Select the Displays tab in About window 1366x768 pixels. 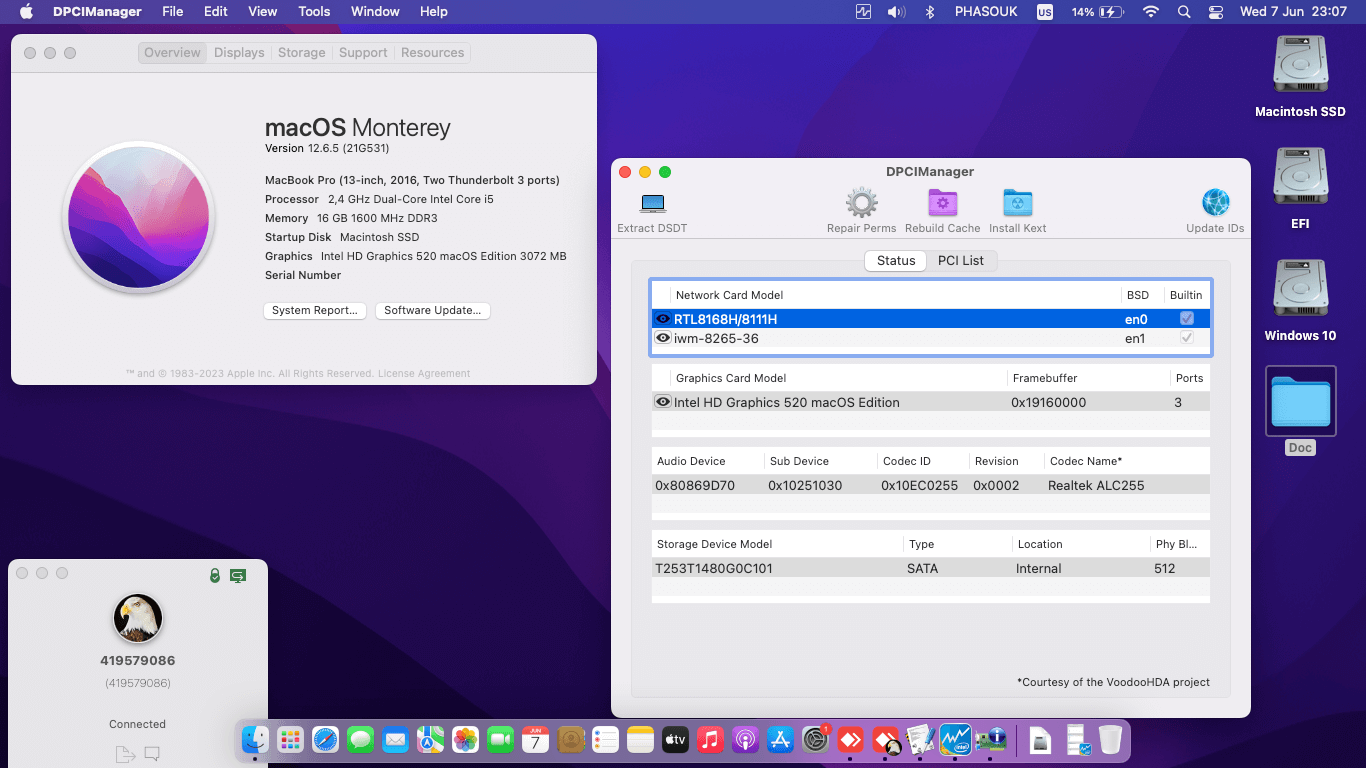238,52
